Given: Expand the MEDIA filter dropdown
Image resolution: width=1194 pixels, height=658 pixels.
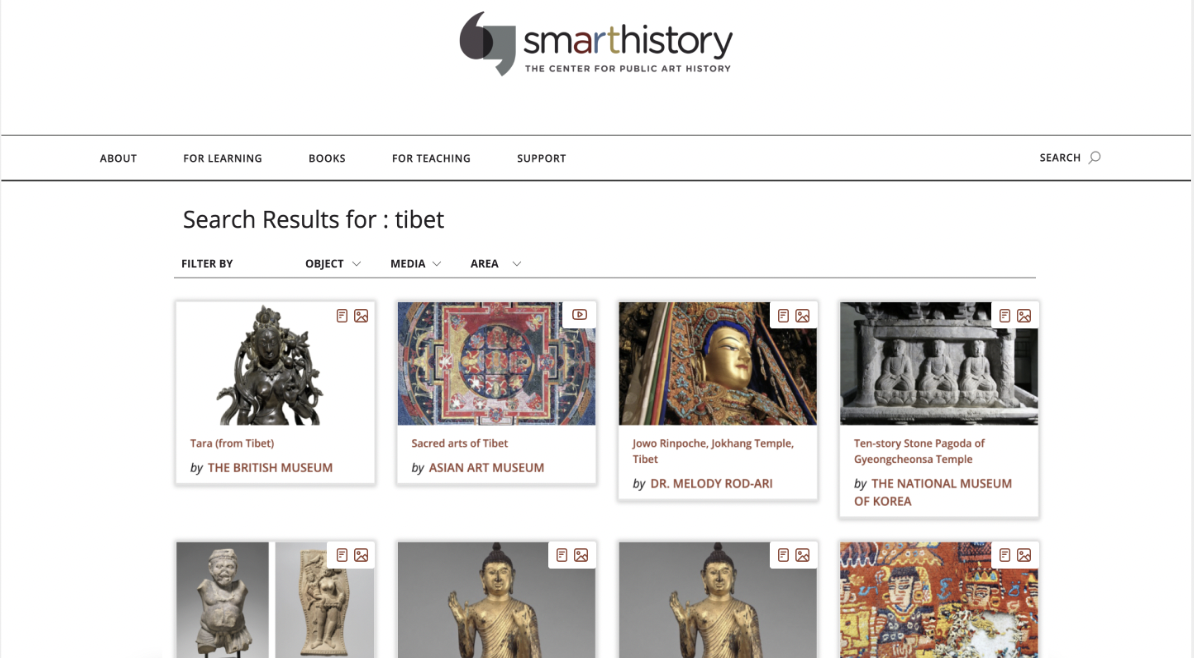Looking at the screenshot, I should pos(416,264).
